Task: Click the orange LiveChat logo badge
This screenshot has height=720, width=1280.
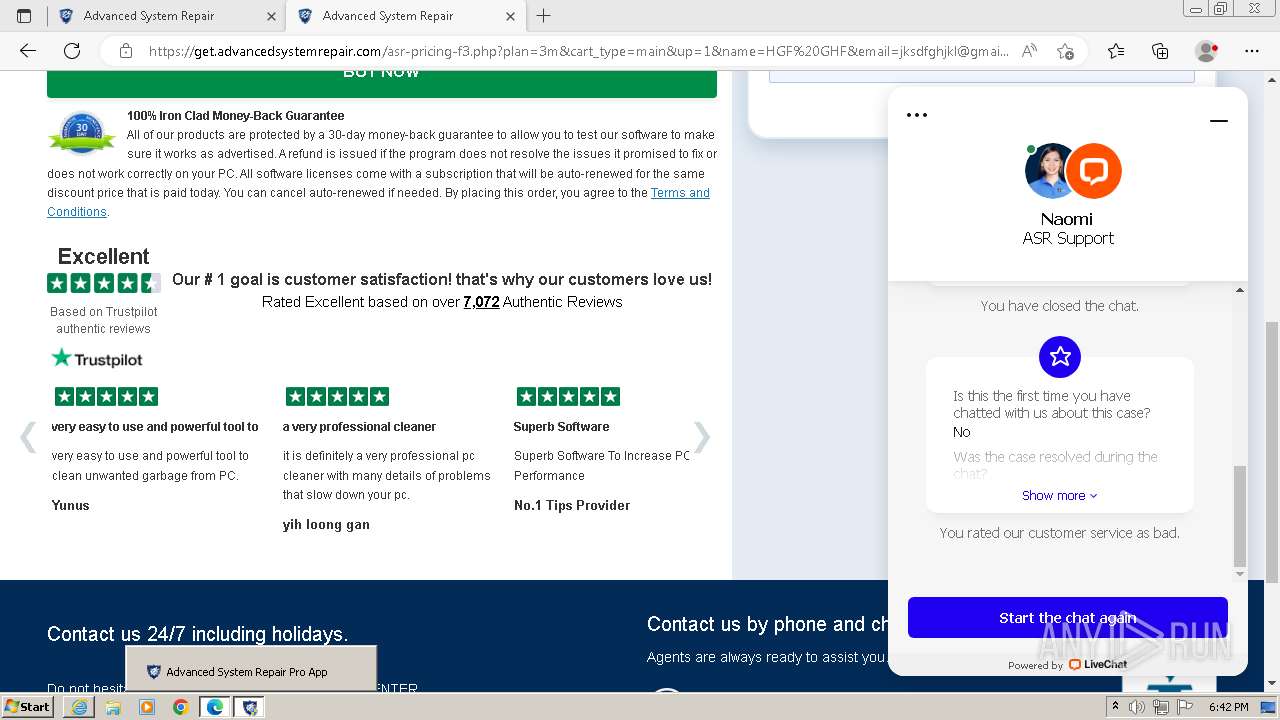Action: (1093, 171)
